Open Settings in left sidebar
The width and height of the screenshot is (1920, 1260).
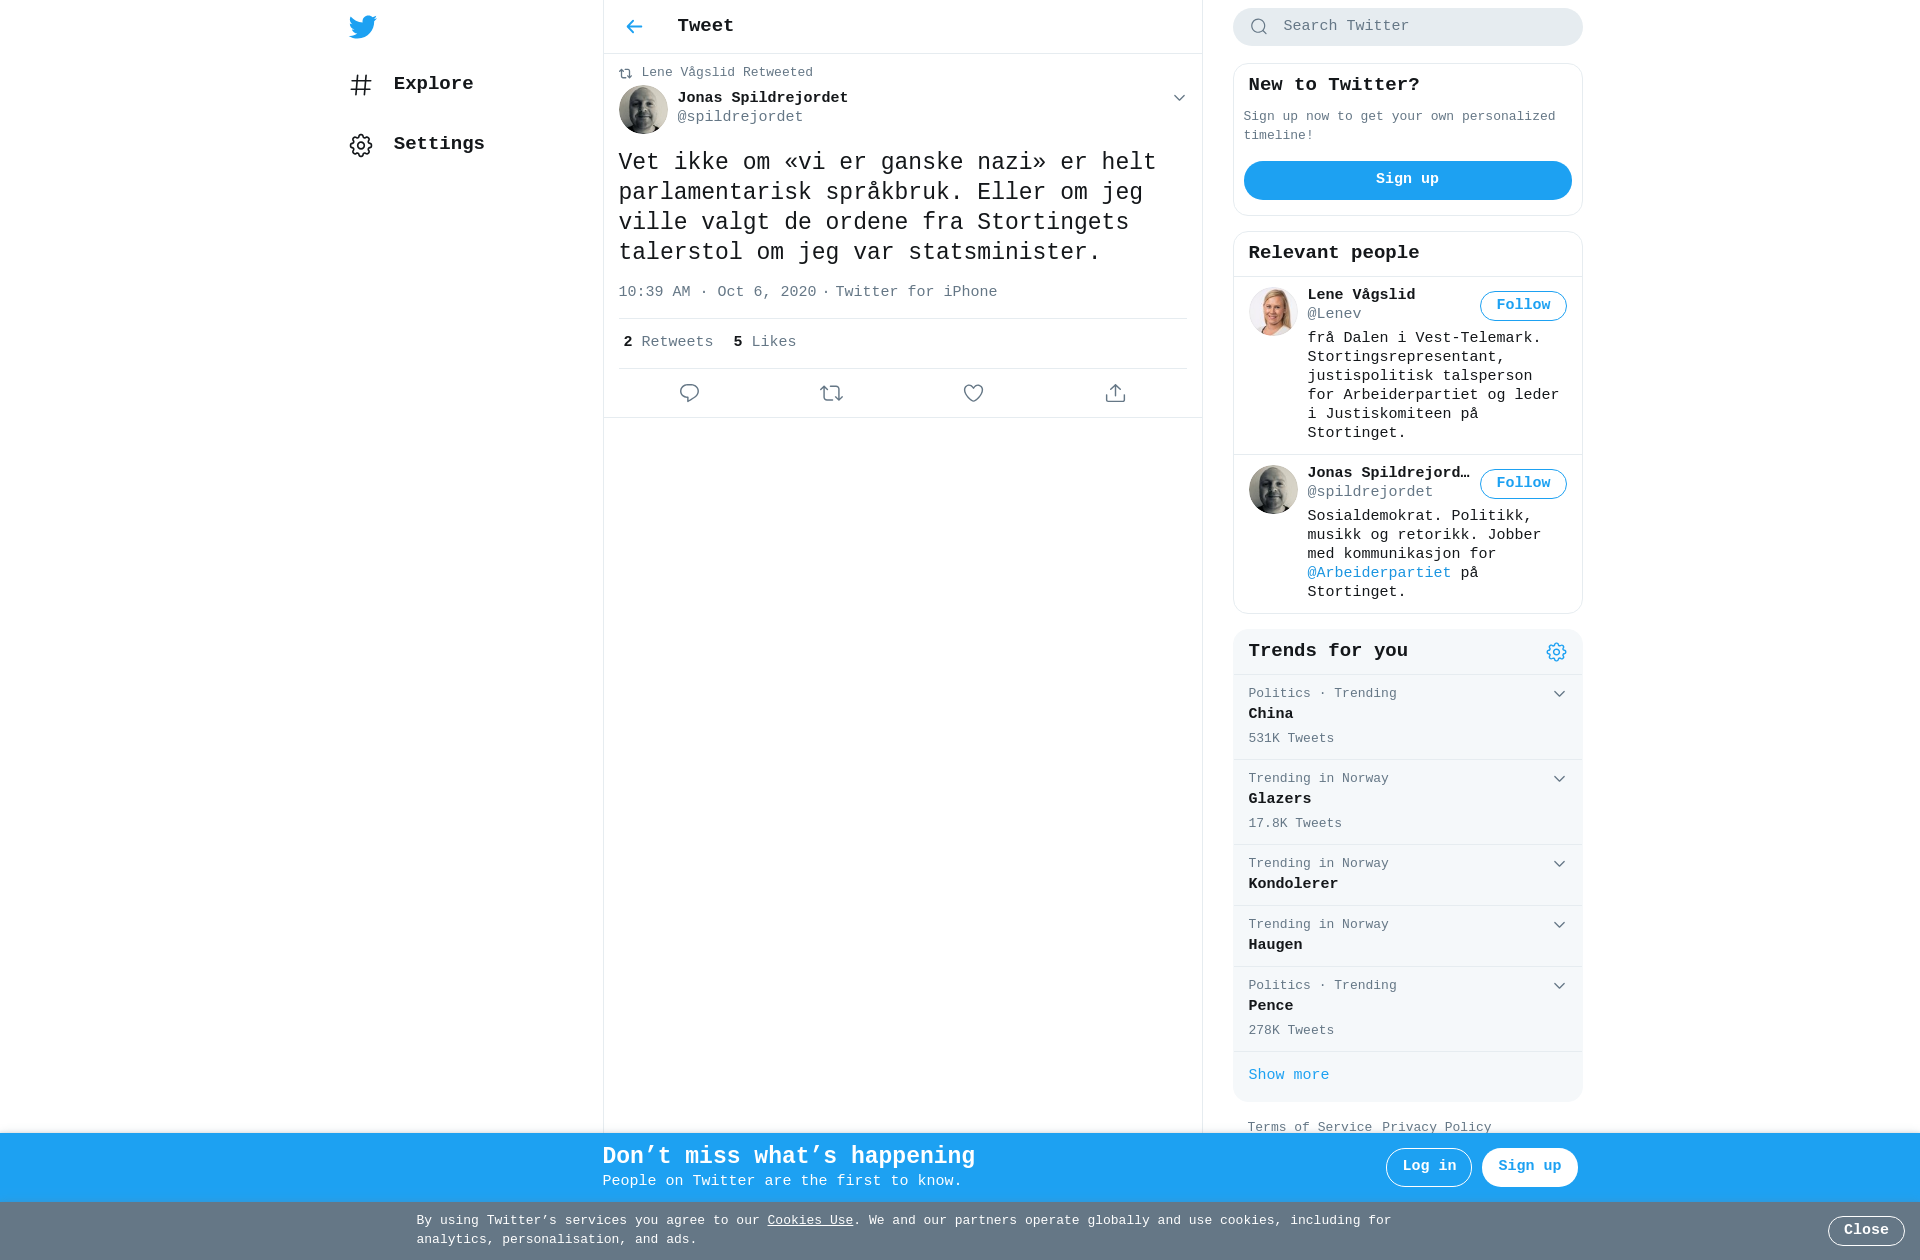pyautogui.click(x=417, y=144)
